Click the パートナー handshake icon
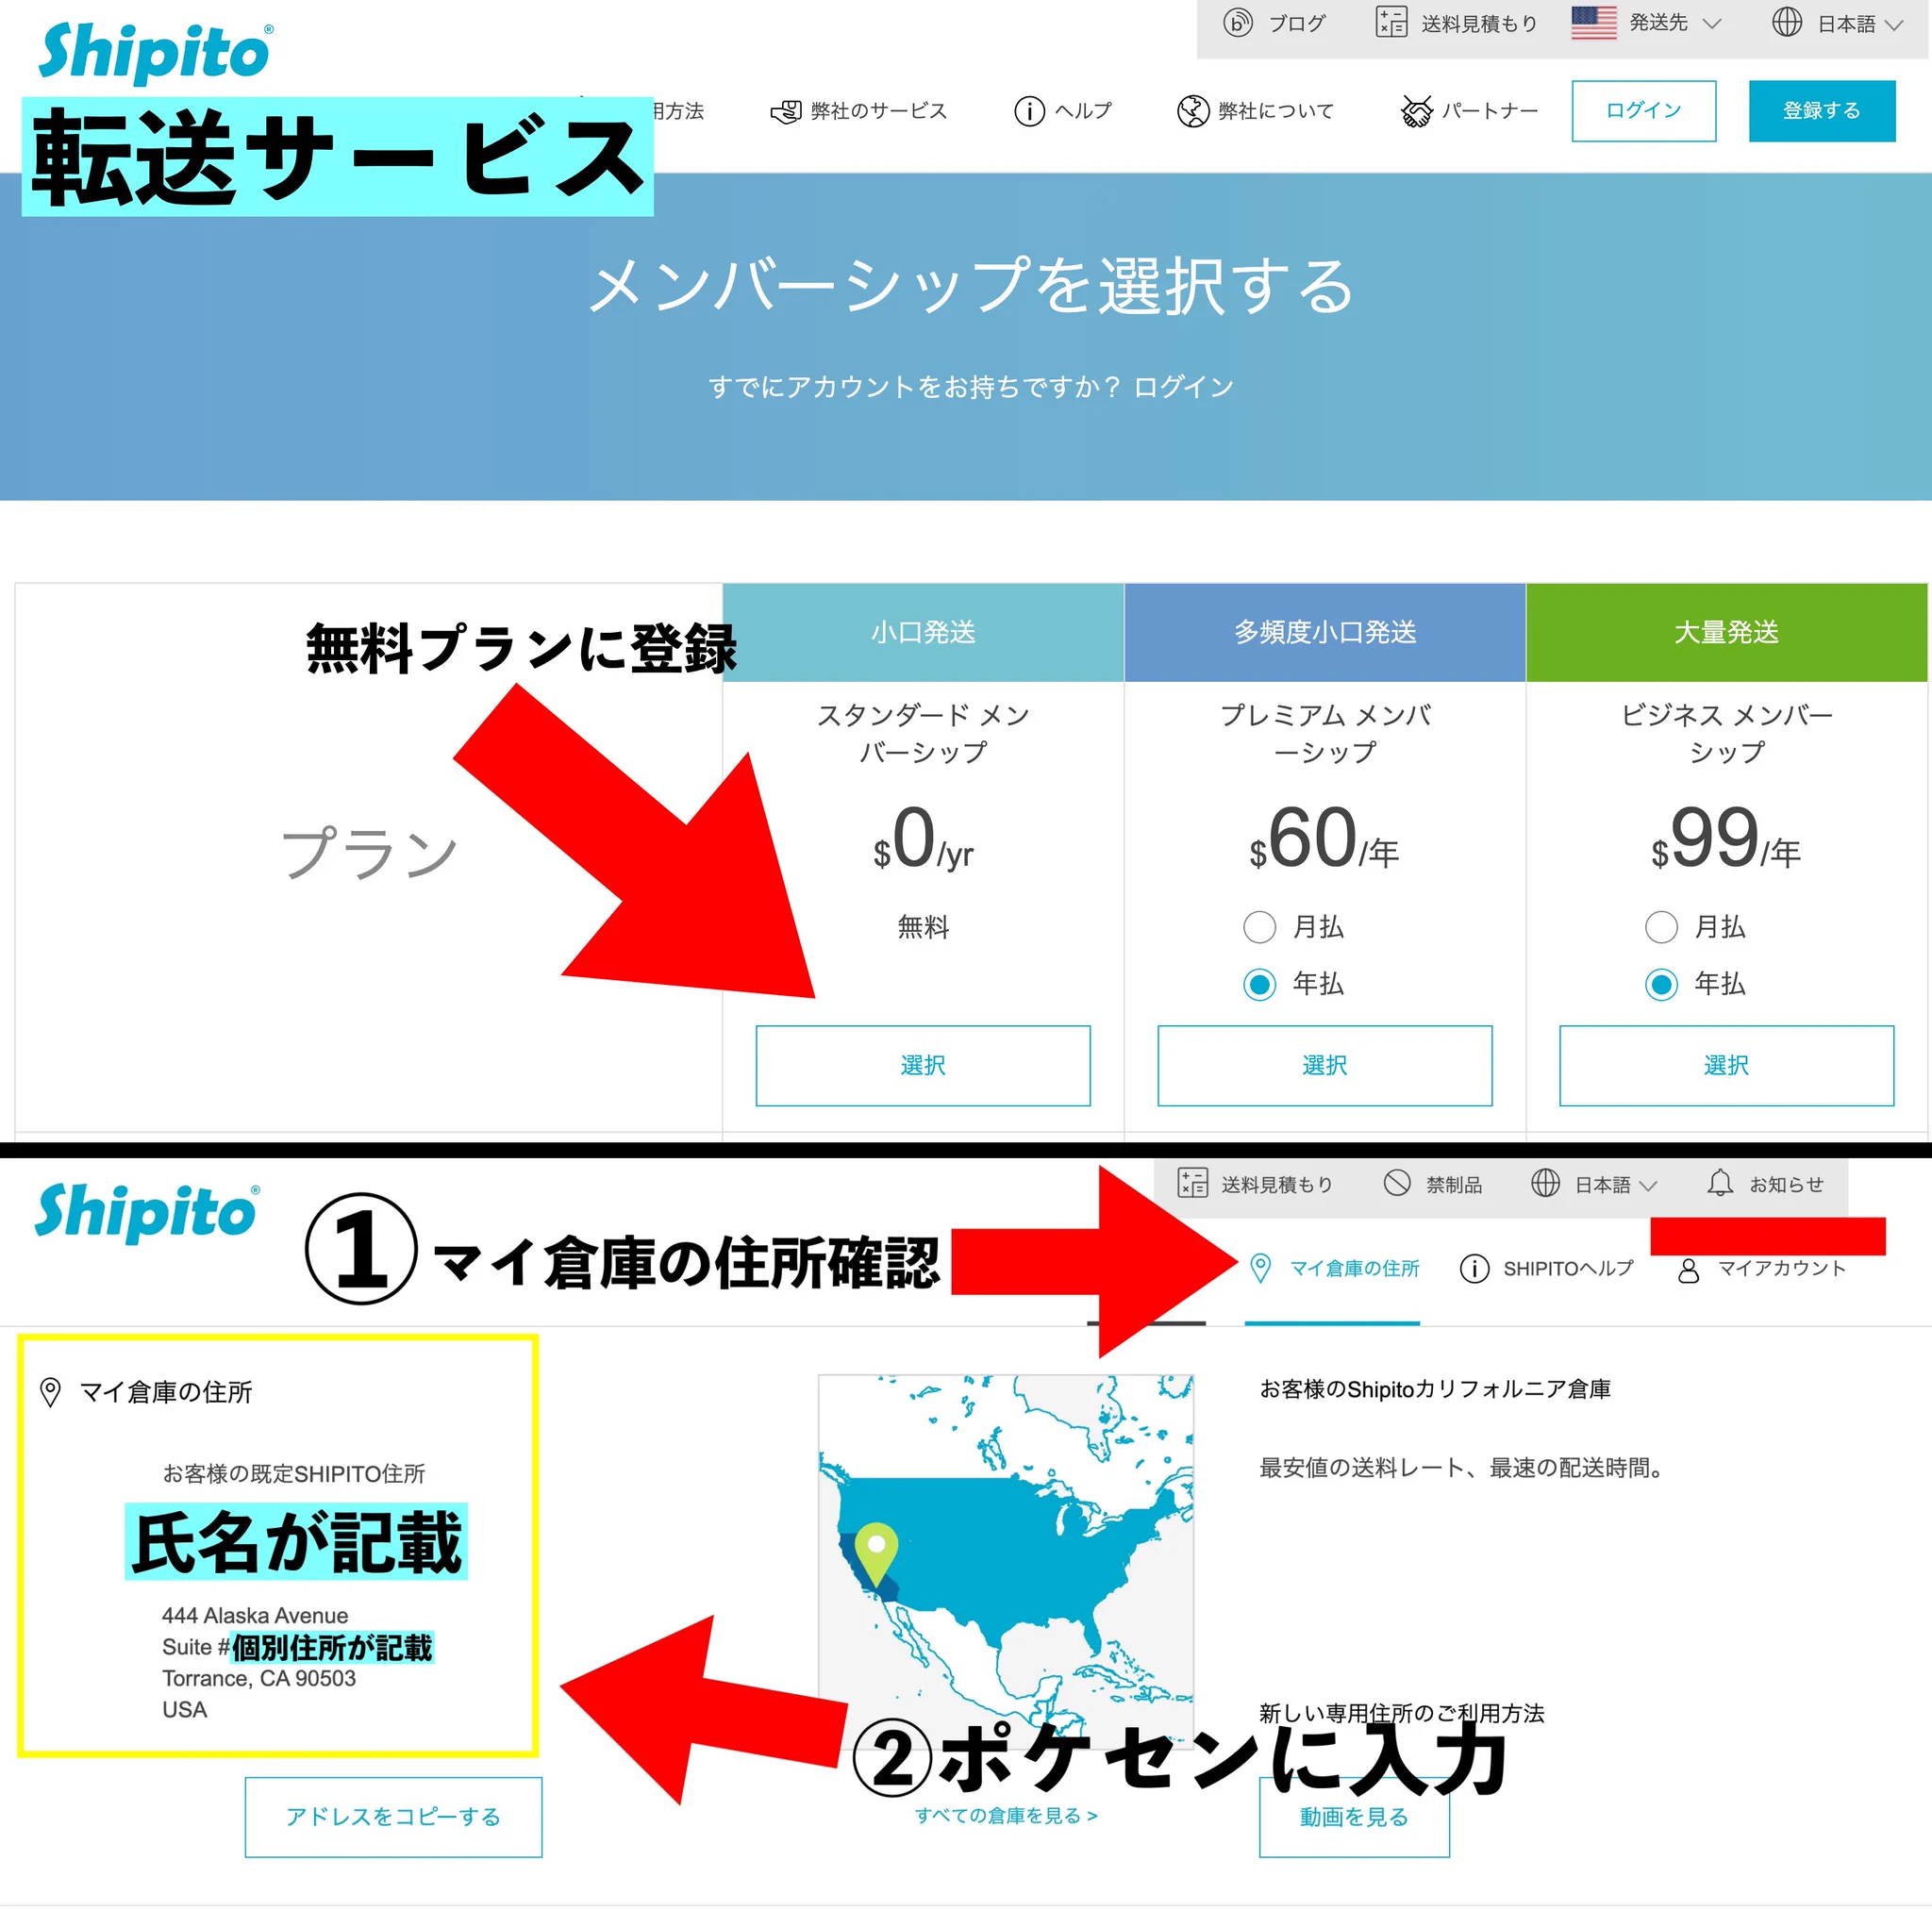1932x1910 pixels. point(1416,111)
